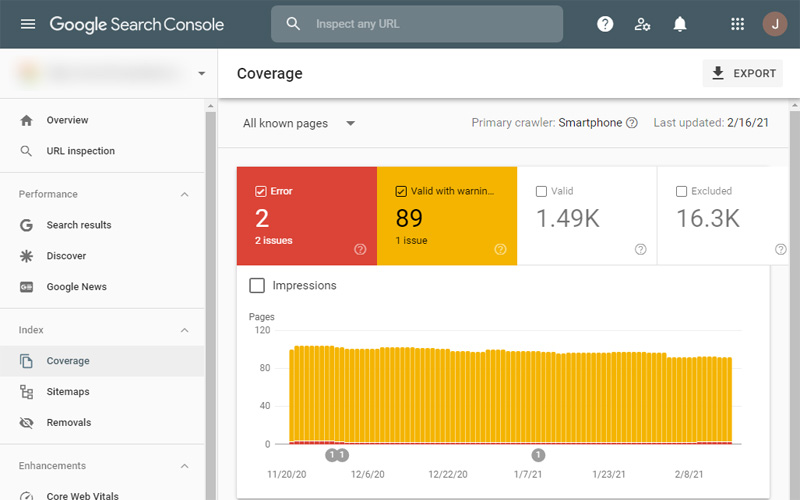Click the 2 issues text
The width and height of the screenshot is (800, 500).
point(273,240)
